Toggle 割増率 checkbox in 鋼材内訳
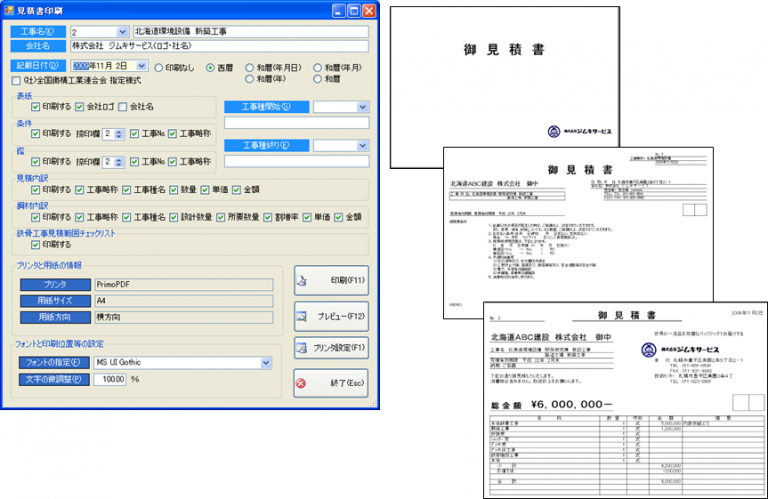Image resolution: width=768 pixels, height=499 pixels. (267, 217)
